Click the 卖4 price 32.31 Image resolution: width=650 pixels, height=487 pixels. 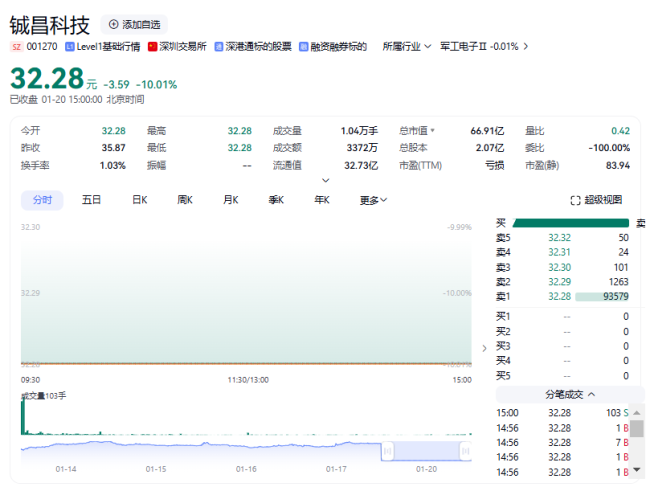click(x=559, y=252)
